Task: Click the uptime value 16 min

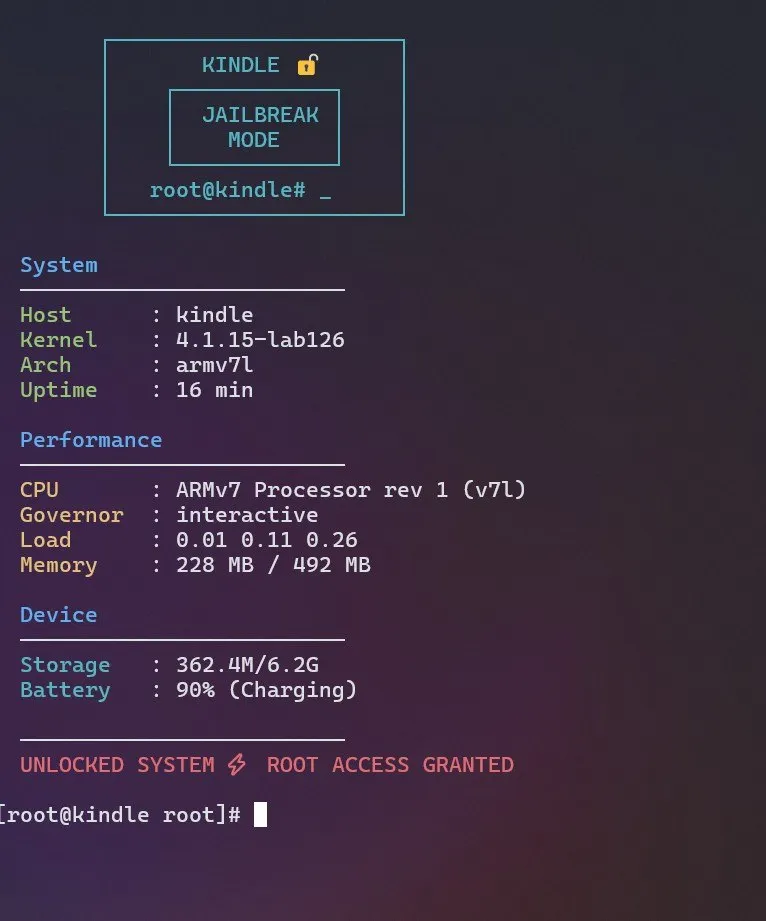Action: pyautogui.click(x=214, y=389)
